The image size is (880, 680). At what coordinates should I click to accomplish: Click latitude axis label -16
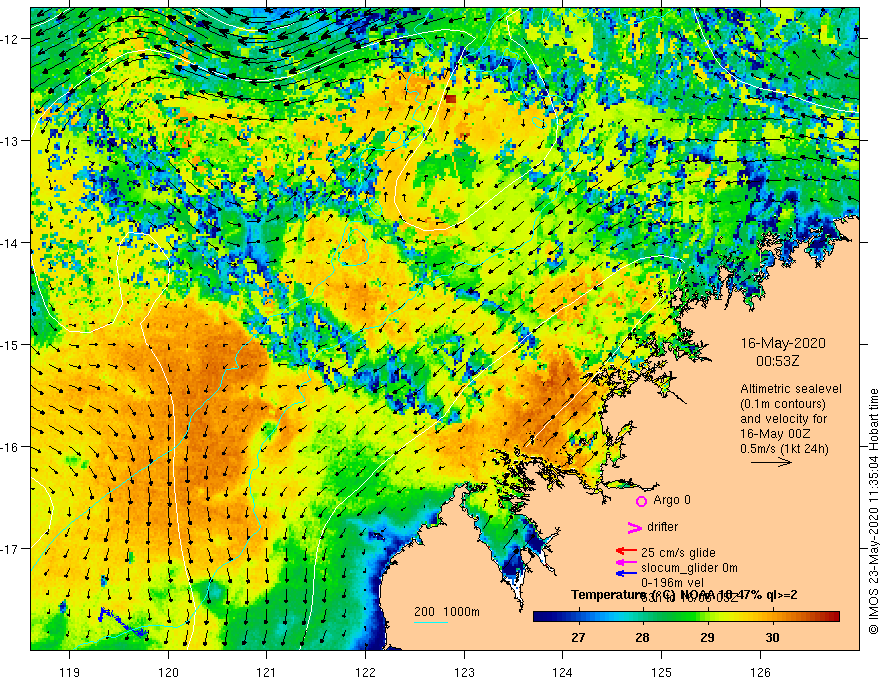[x=11, y=447]
